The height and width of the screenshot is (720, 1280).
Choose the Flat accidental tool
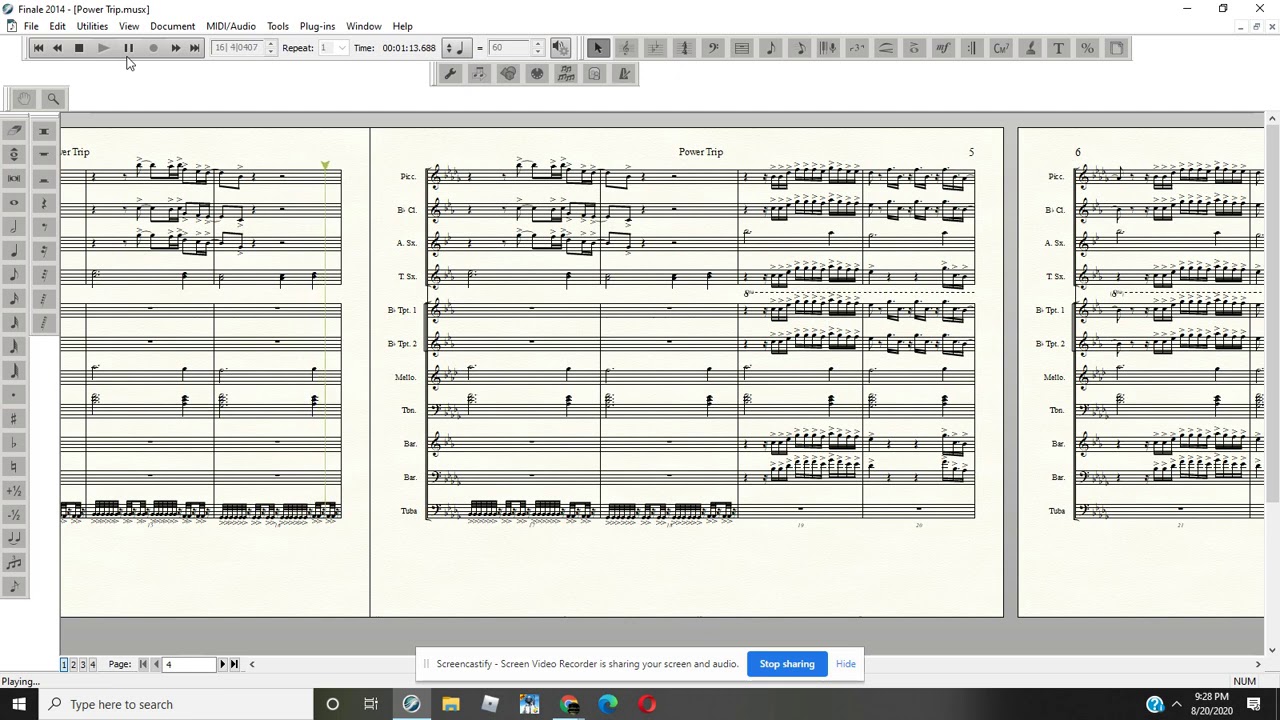click(14, 442)
